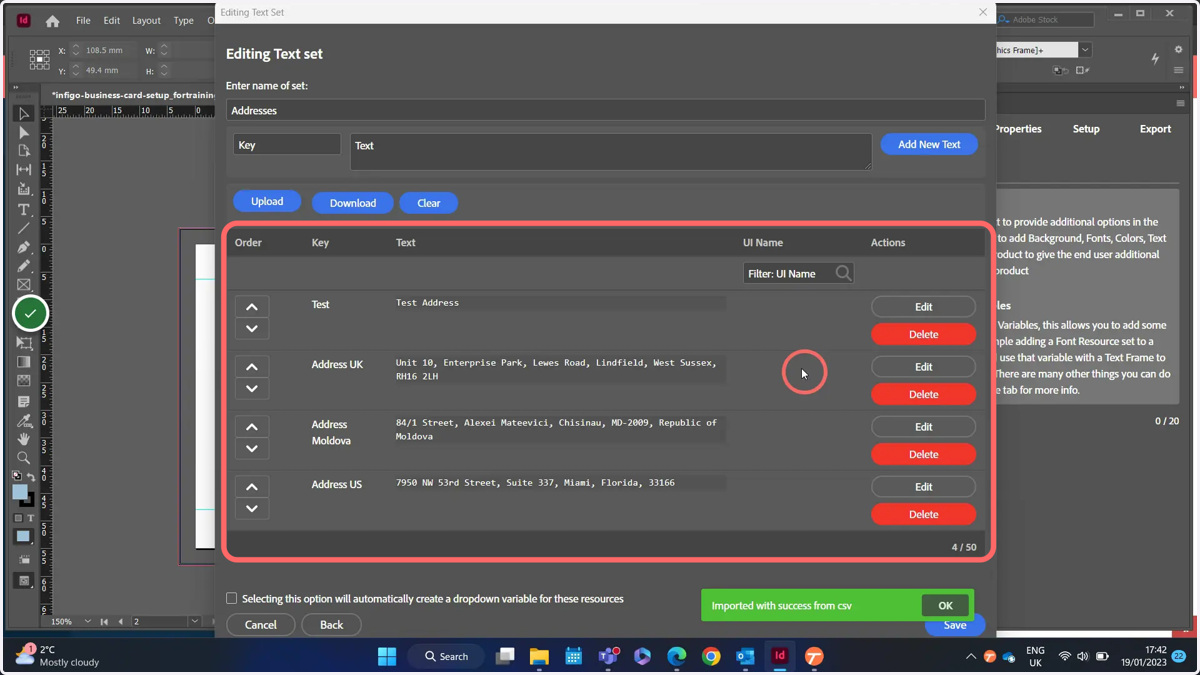Image resolution: width=1200 pixels, height=675 pixels.
Task: Move Address Moldova row down
Action: click(252, 449)
